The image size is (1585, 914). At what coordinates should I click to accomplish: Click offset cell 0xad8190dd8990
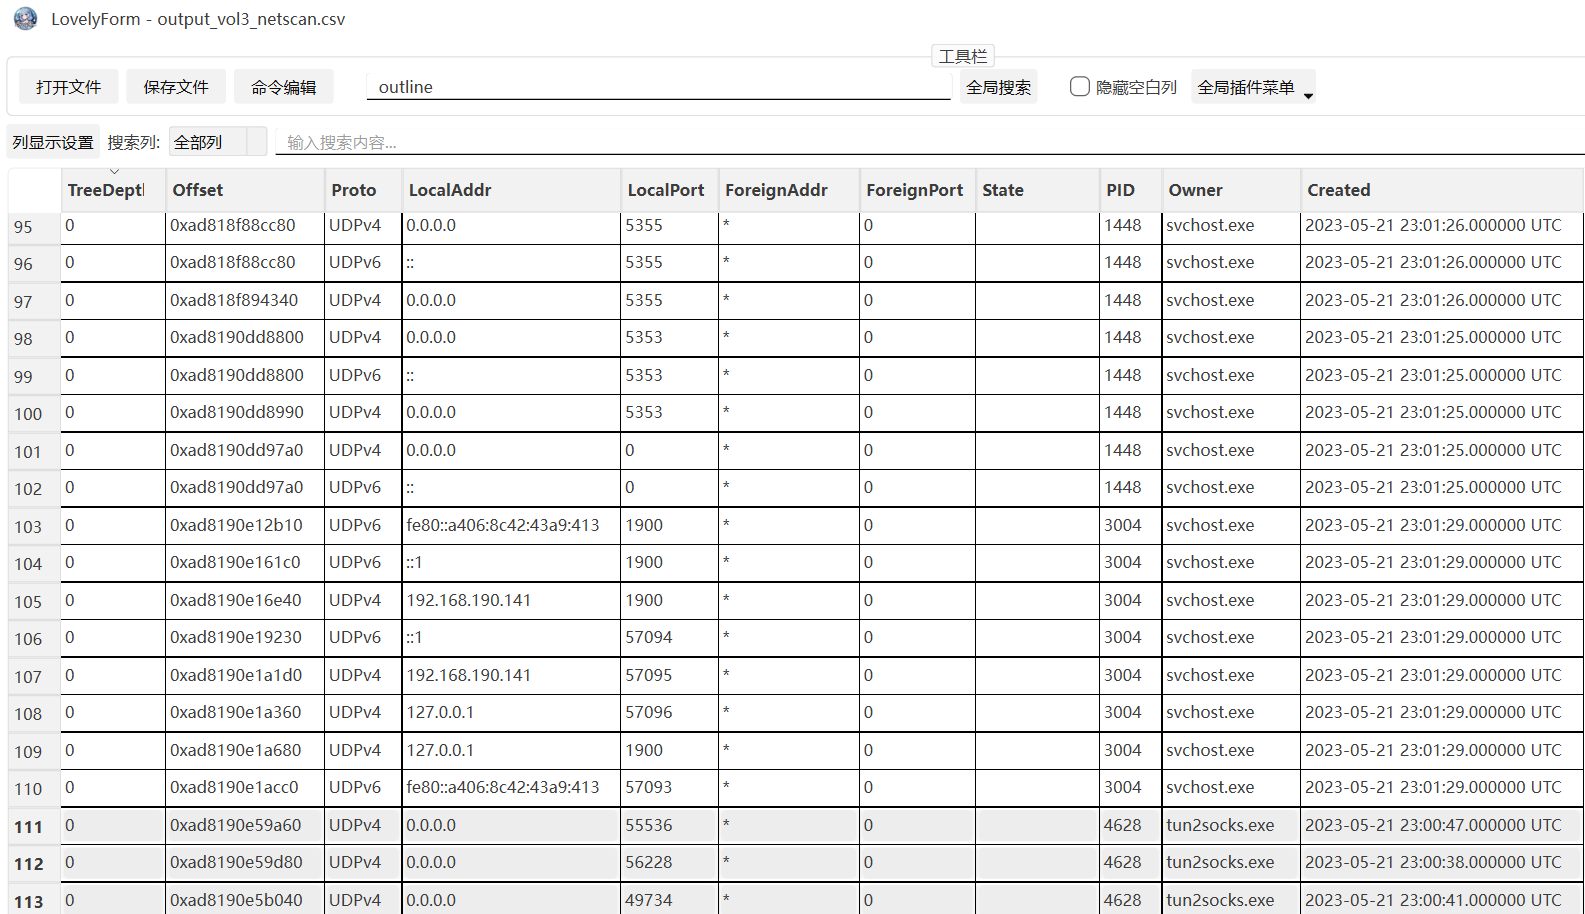[x=245, y=412]
